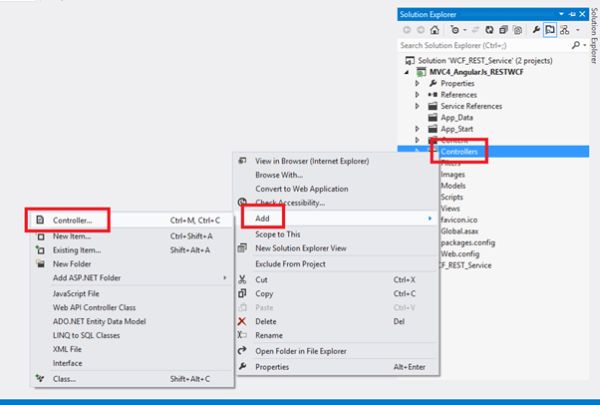Open the search options dropdown arrow
This screenshot has width=600, height=405.
point(585,45)
